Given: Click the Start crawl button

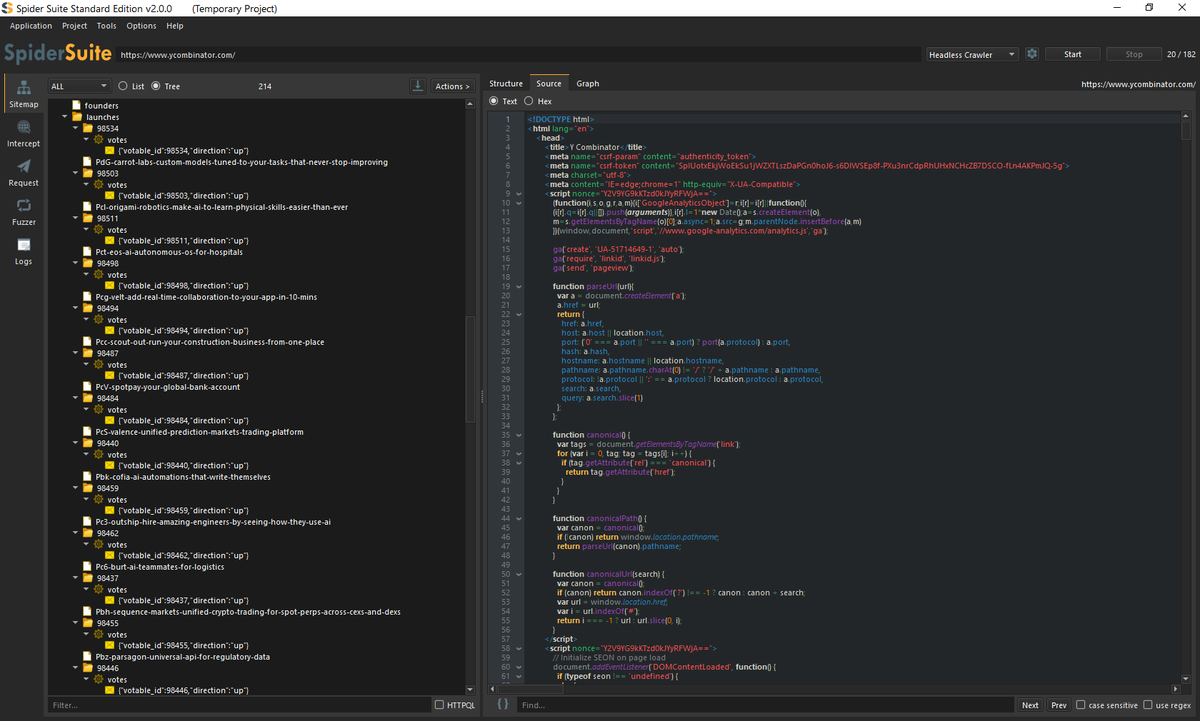Looking at the screenshot, I should (x=1073, y=54).
